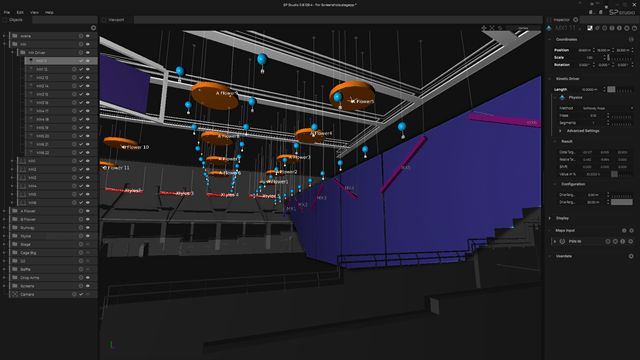Click the power icon beside PSN IN
640x360 pixels.
562,241
